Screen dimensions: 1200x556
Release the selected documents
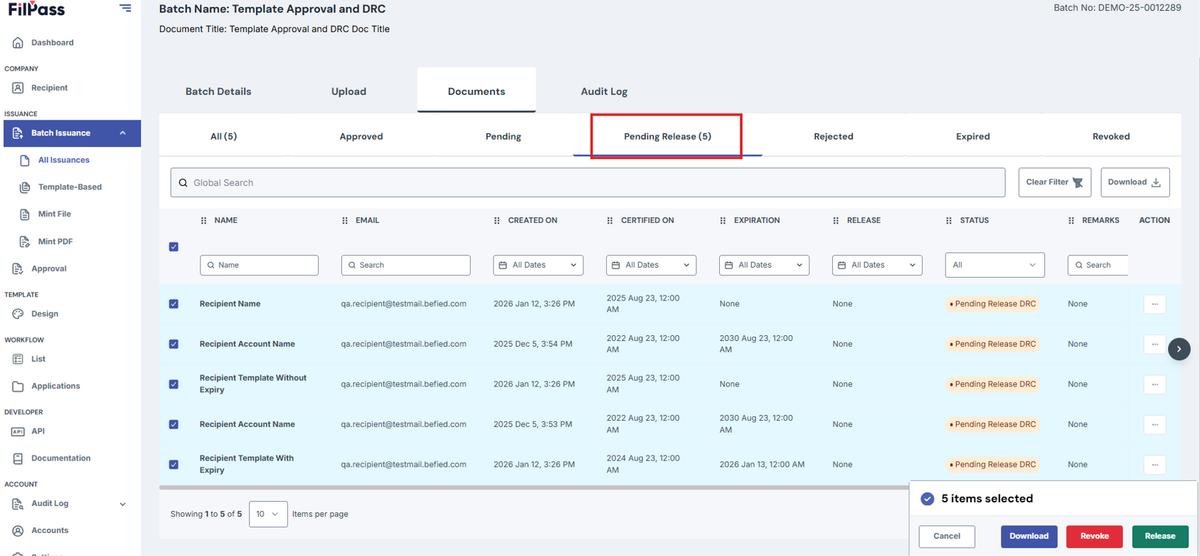coord(1160,536)
